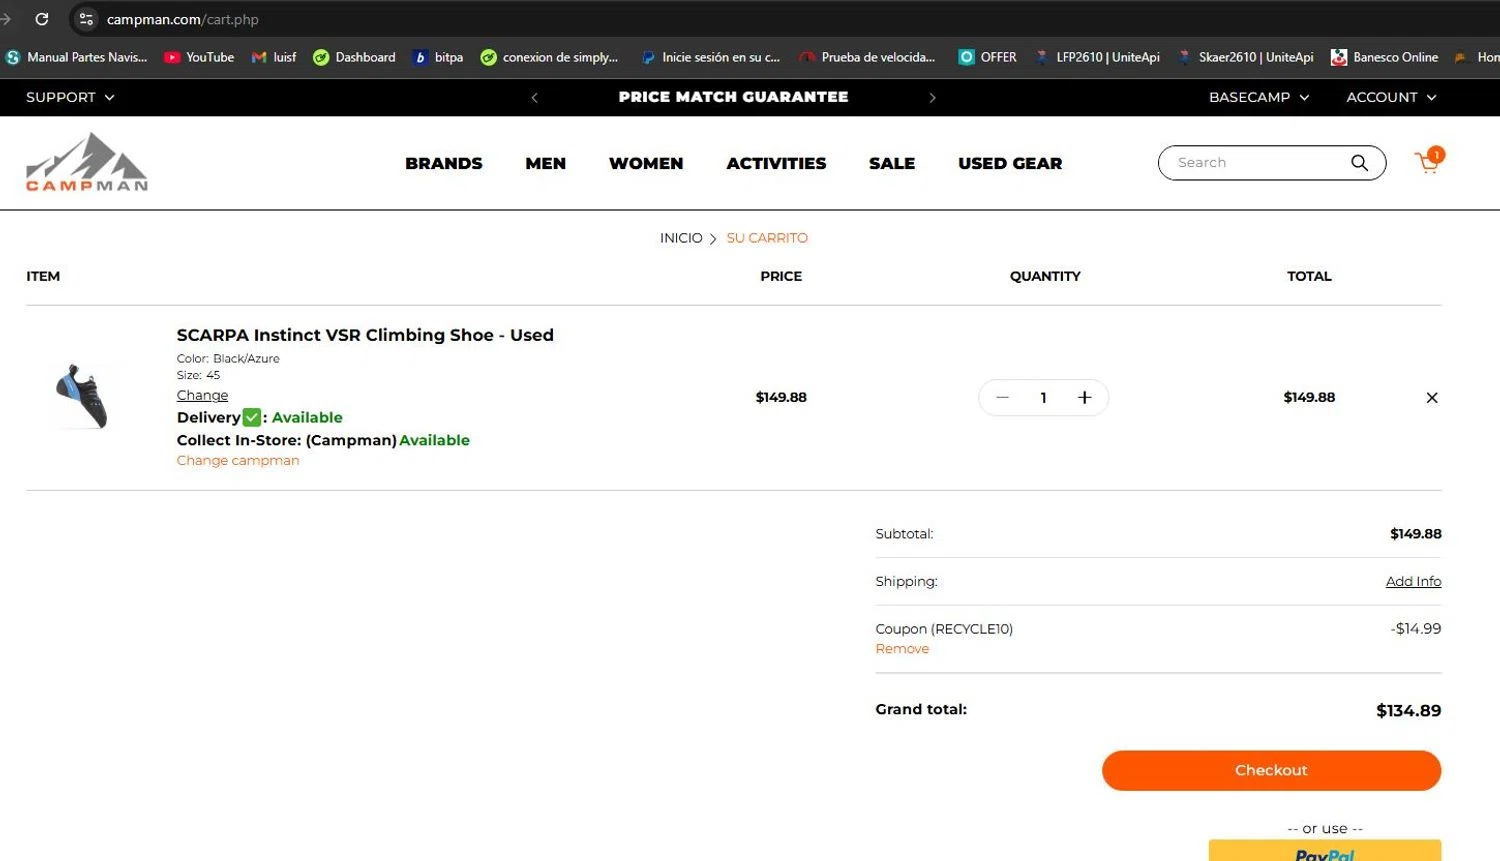Focus the Search input field
Image resolution: width=1500 pixels, height=861 pixels.
1255,163
